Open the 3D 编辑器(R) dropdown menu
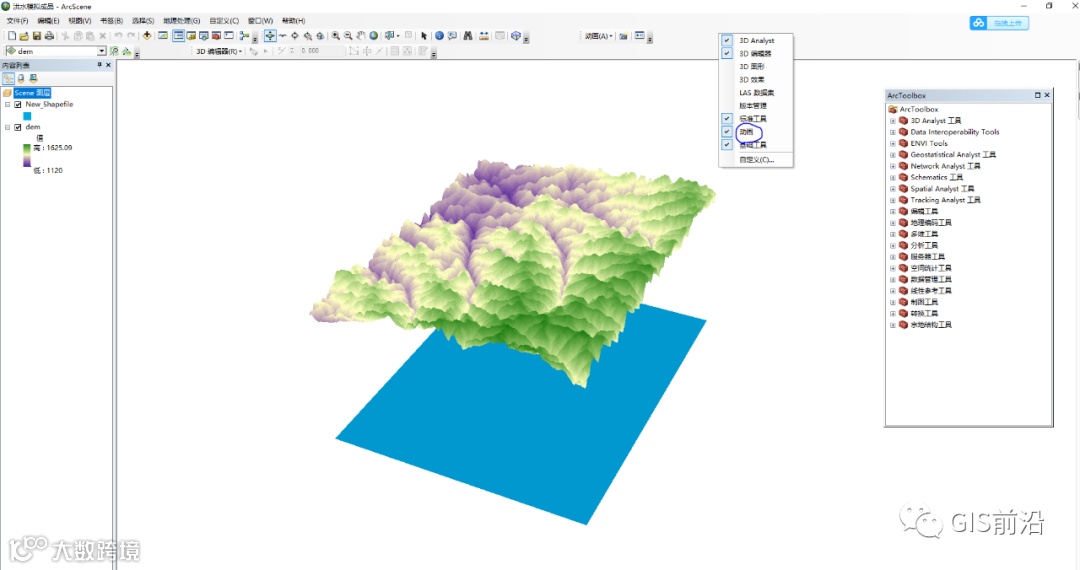 coord(219,51)
